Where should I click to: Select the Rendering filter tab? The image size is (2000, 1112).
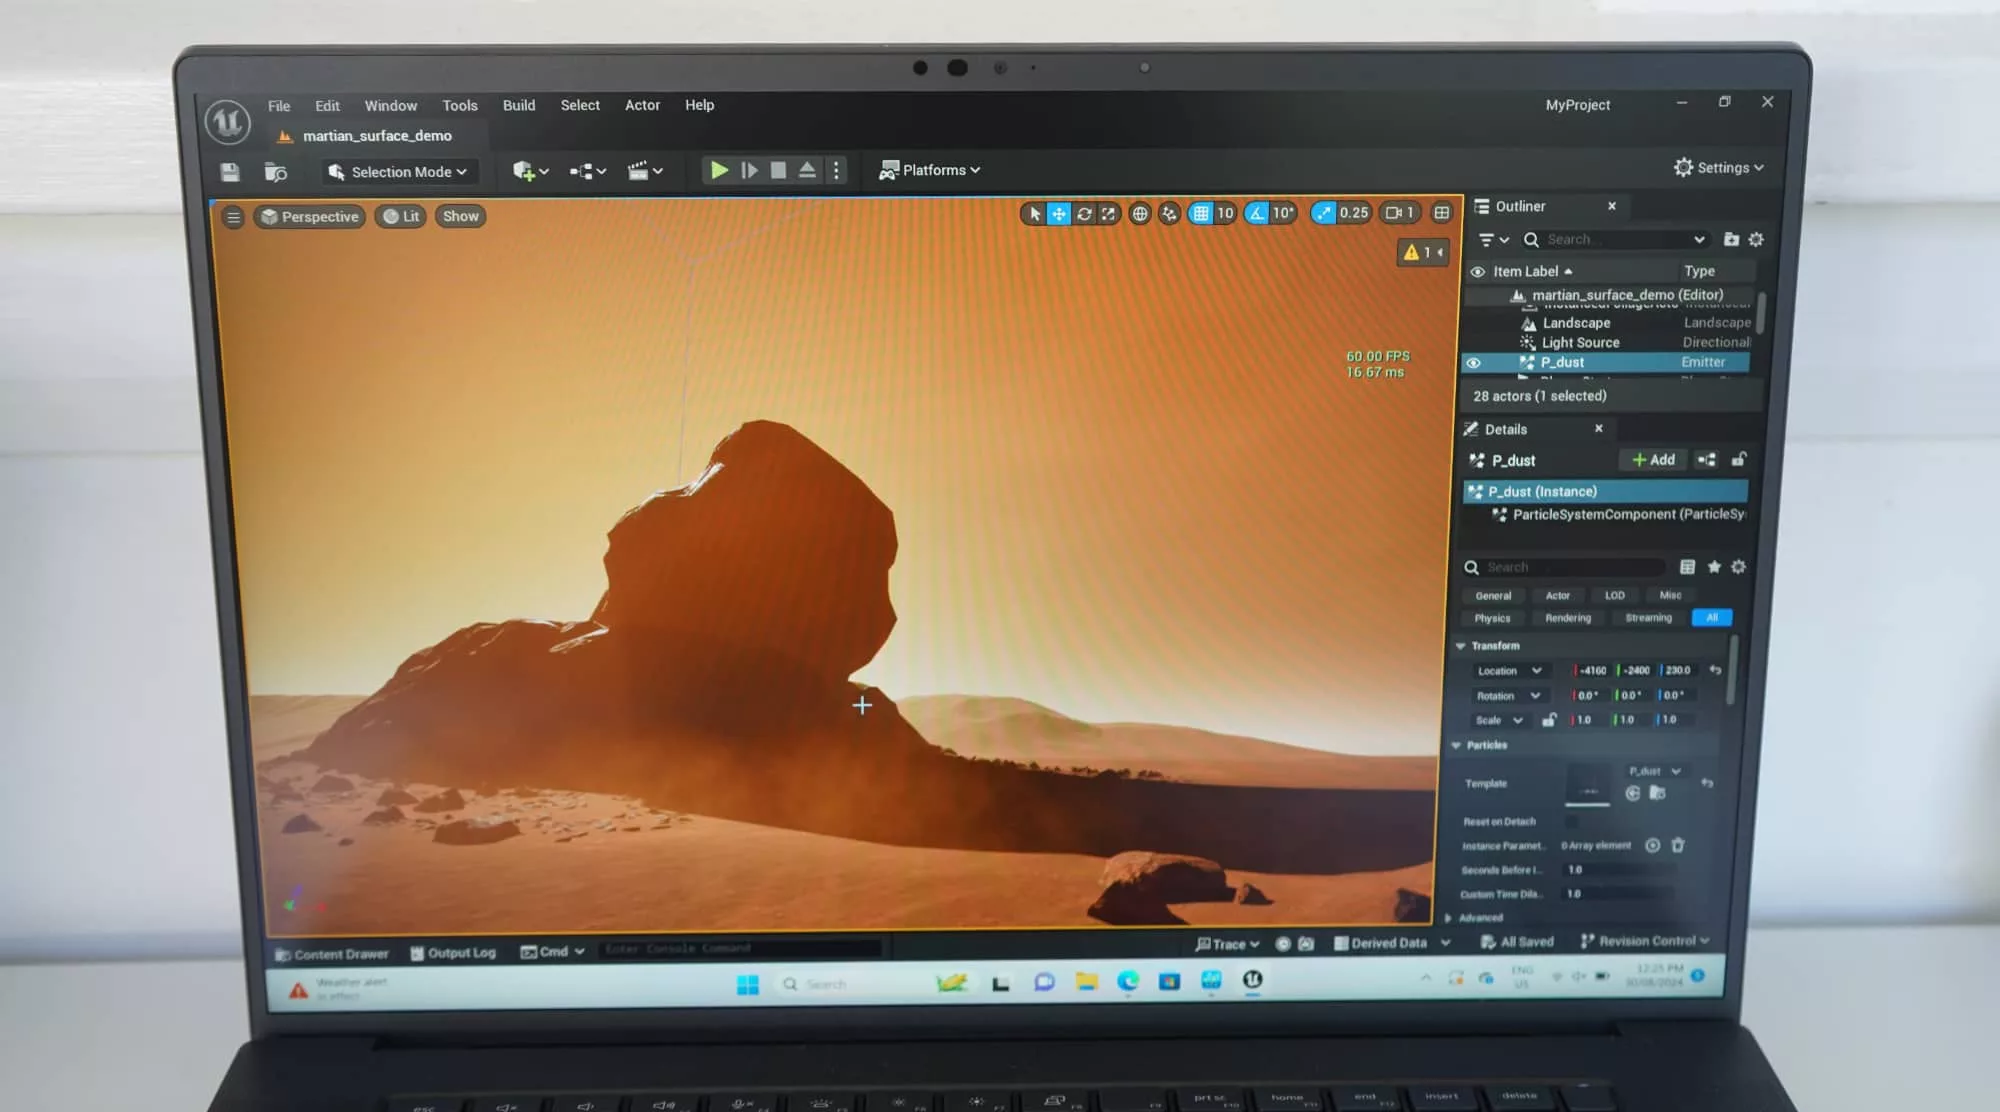(1567, 618)
